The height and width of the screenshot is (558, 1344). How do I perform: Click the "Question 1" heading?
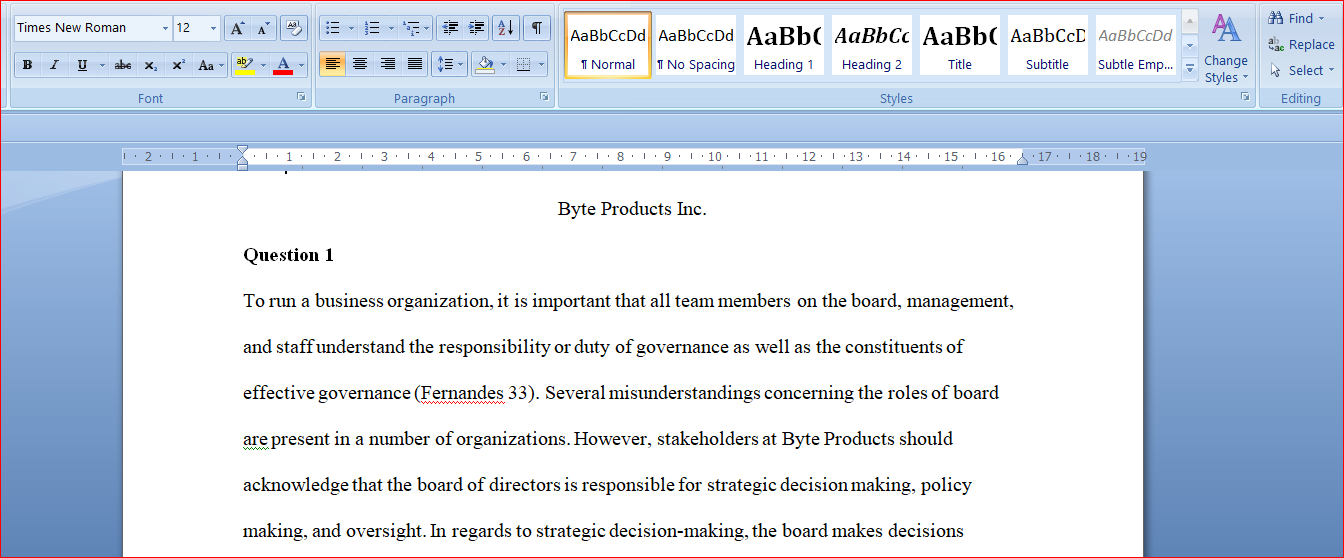(288, 255)
